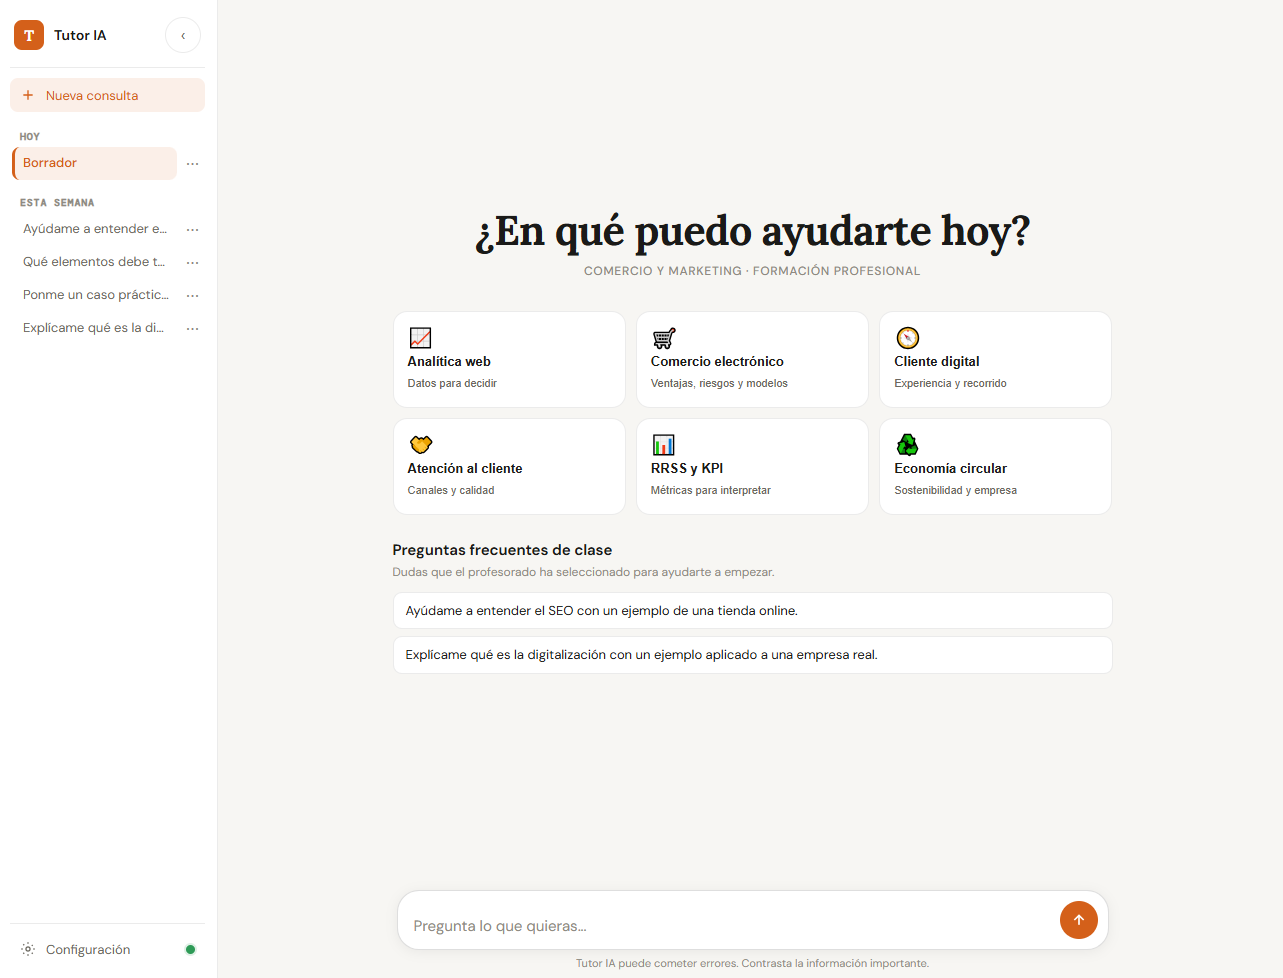This screenshot has width=1283, height=978.
Task: Open options for 'Ayúdame a entender' chat
Action: click(192, 229)
